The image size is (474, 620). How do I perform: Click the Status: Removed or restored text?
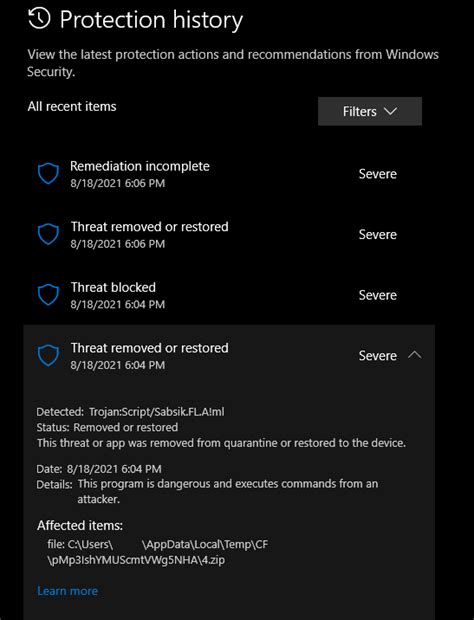pyautogui.click(x=107, y=427)
